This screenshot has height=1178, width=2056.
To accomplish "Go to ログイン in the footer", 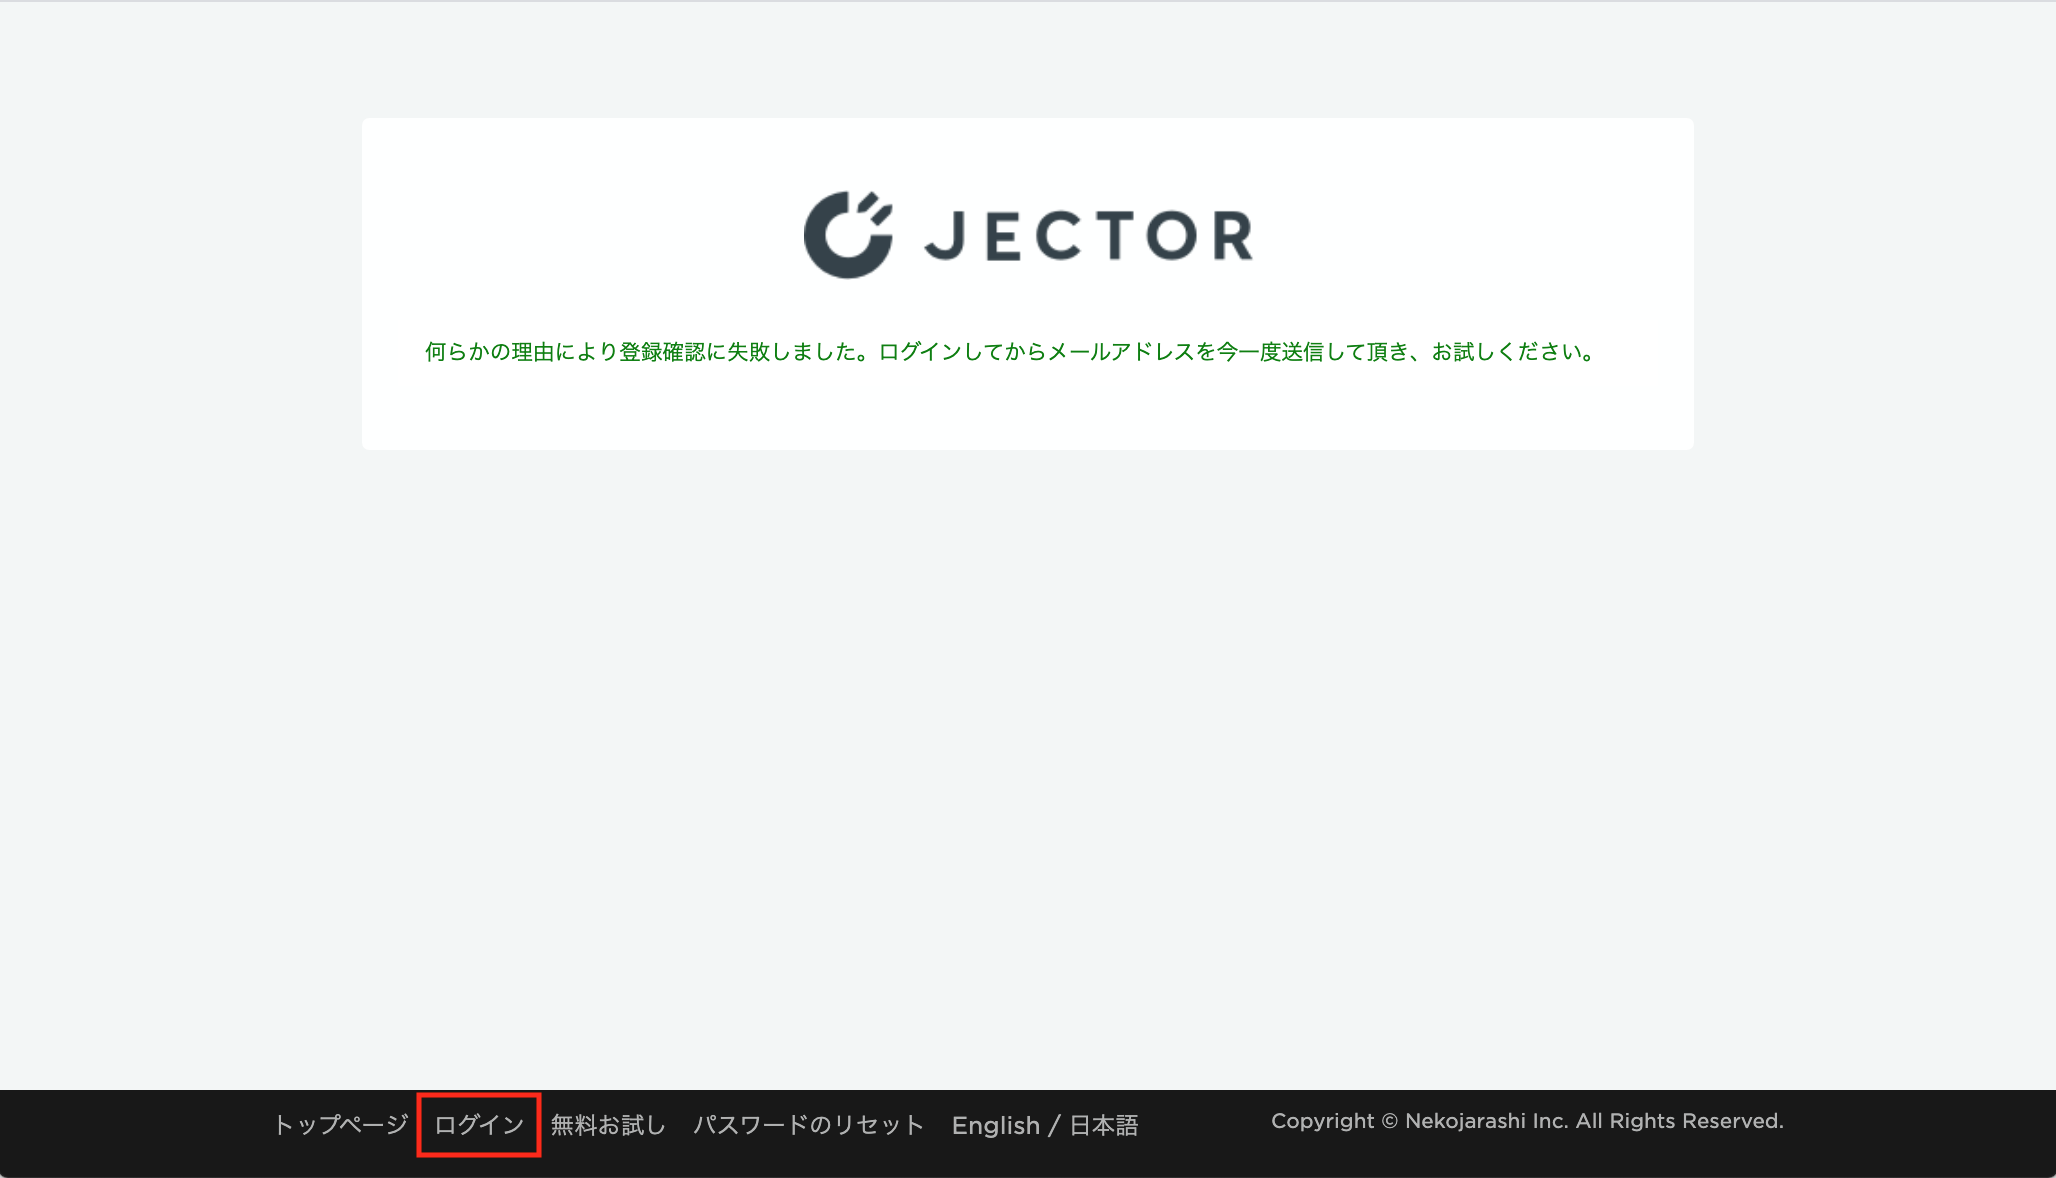I will tap(479, 1125).
